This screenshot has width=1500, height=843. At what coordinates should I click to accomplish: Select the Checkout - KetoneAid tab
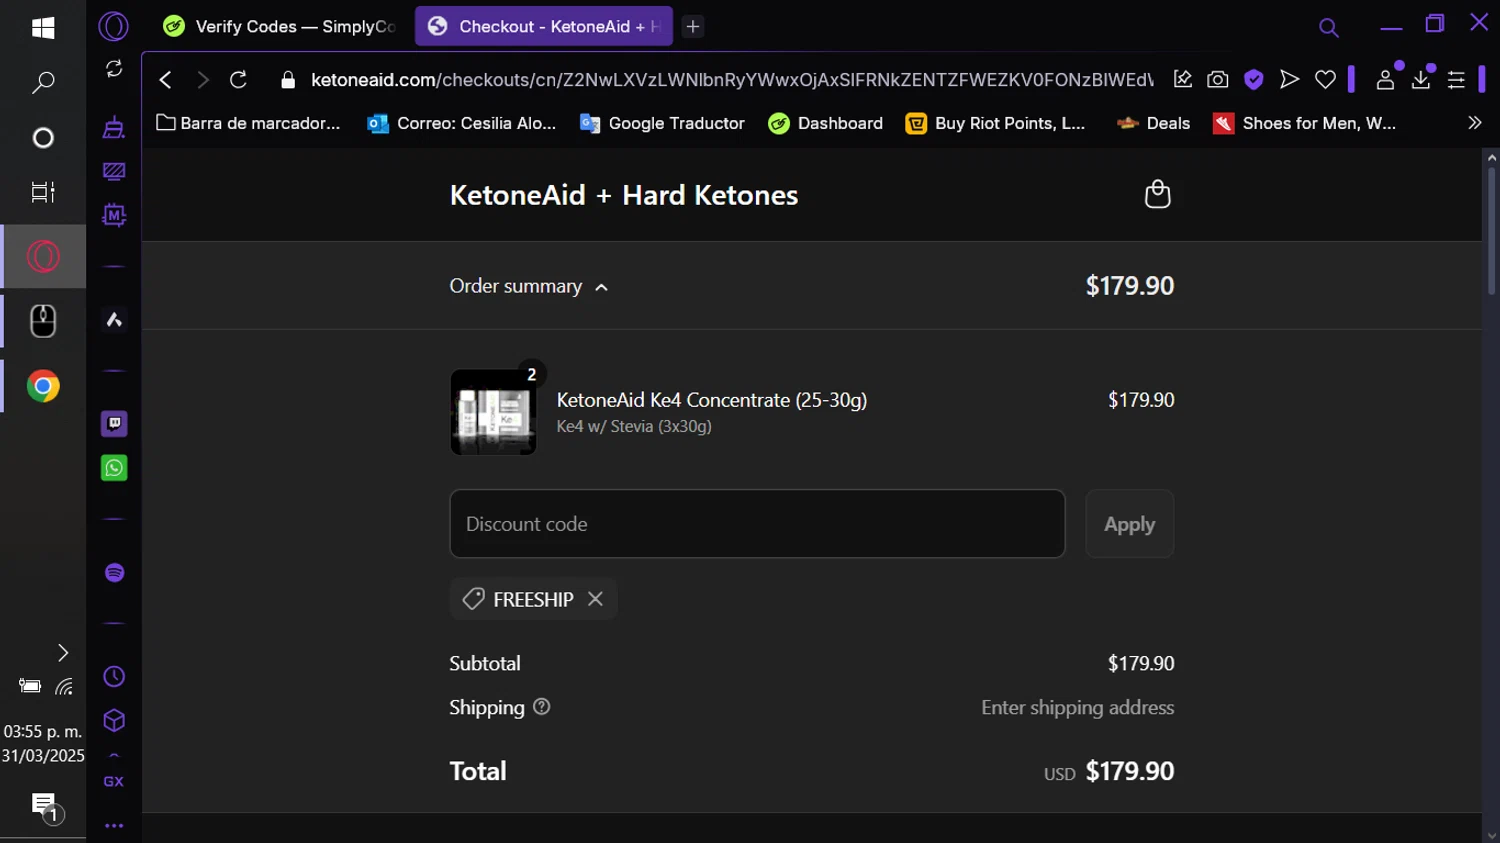[x=544, y=27]
